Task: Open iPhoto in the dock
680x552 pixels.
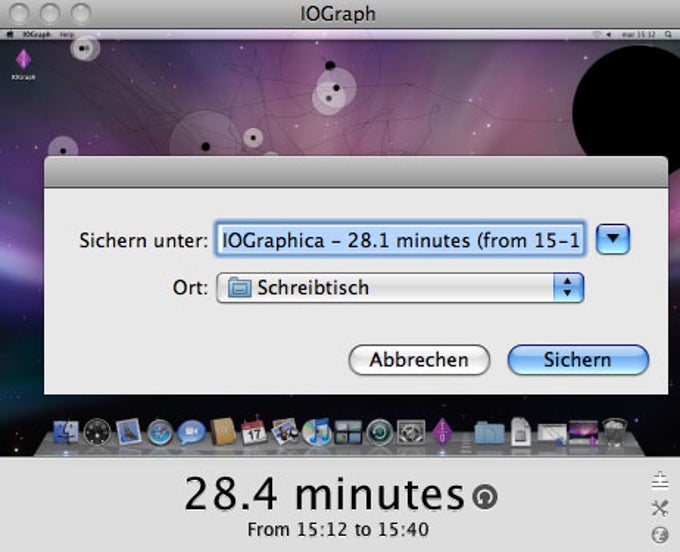Action: [285, 431]
